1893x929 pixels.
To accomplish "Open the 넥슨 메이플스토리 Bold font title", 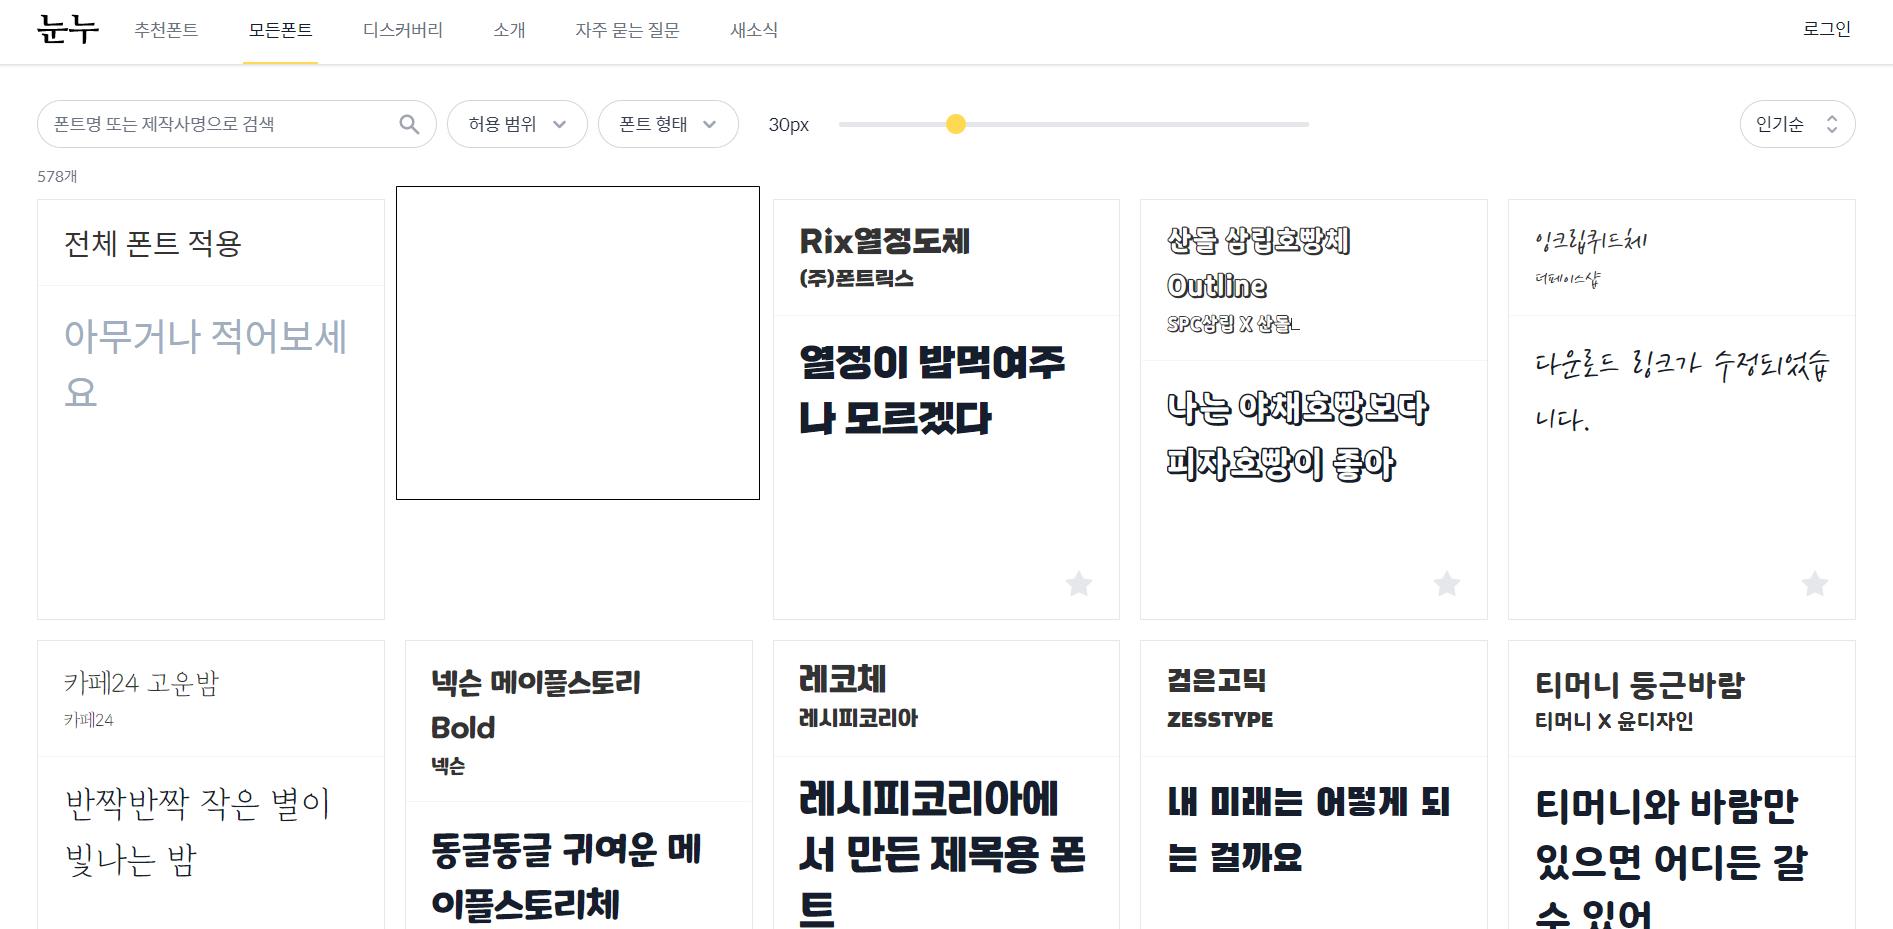I will tap(536, 705).
